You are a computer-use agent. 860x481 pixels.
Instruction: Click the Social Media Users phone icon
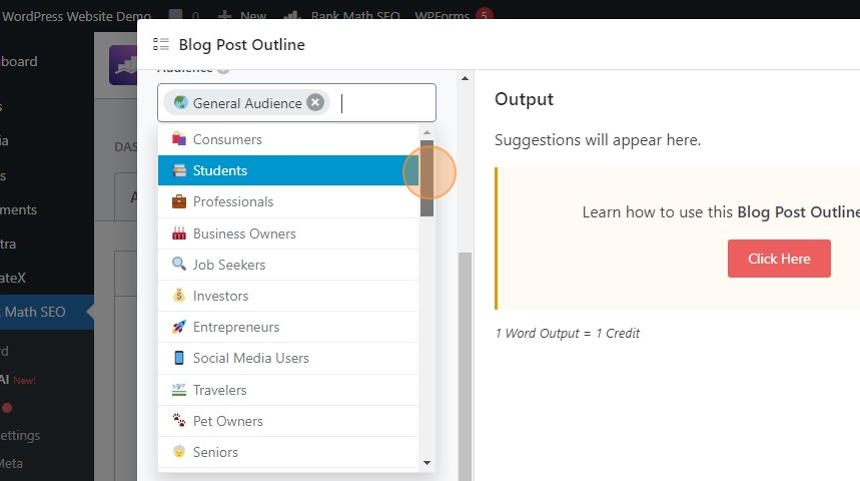click(x=179, y=358)
